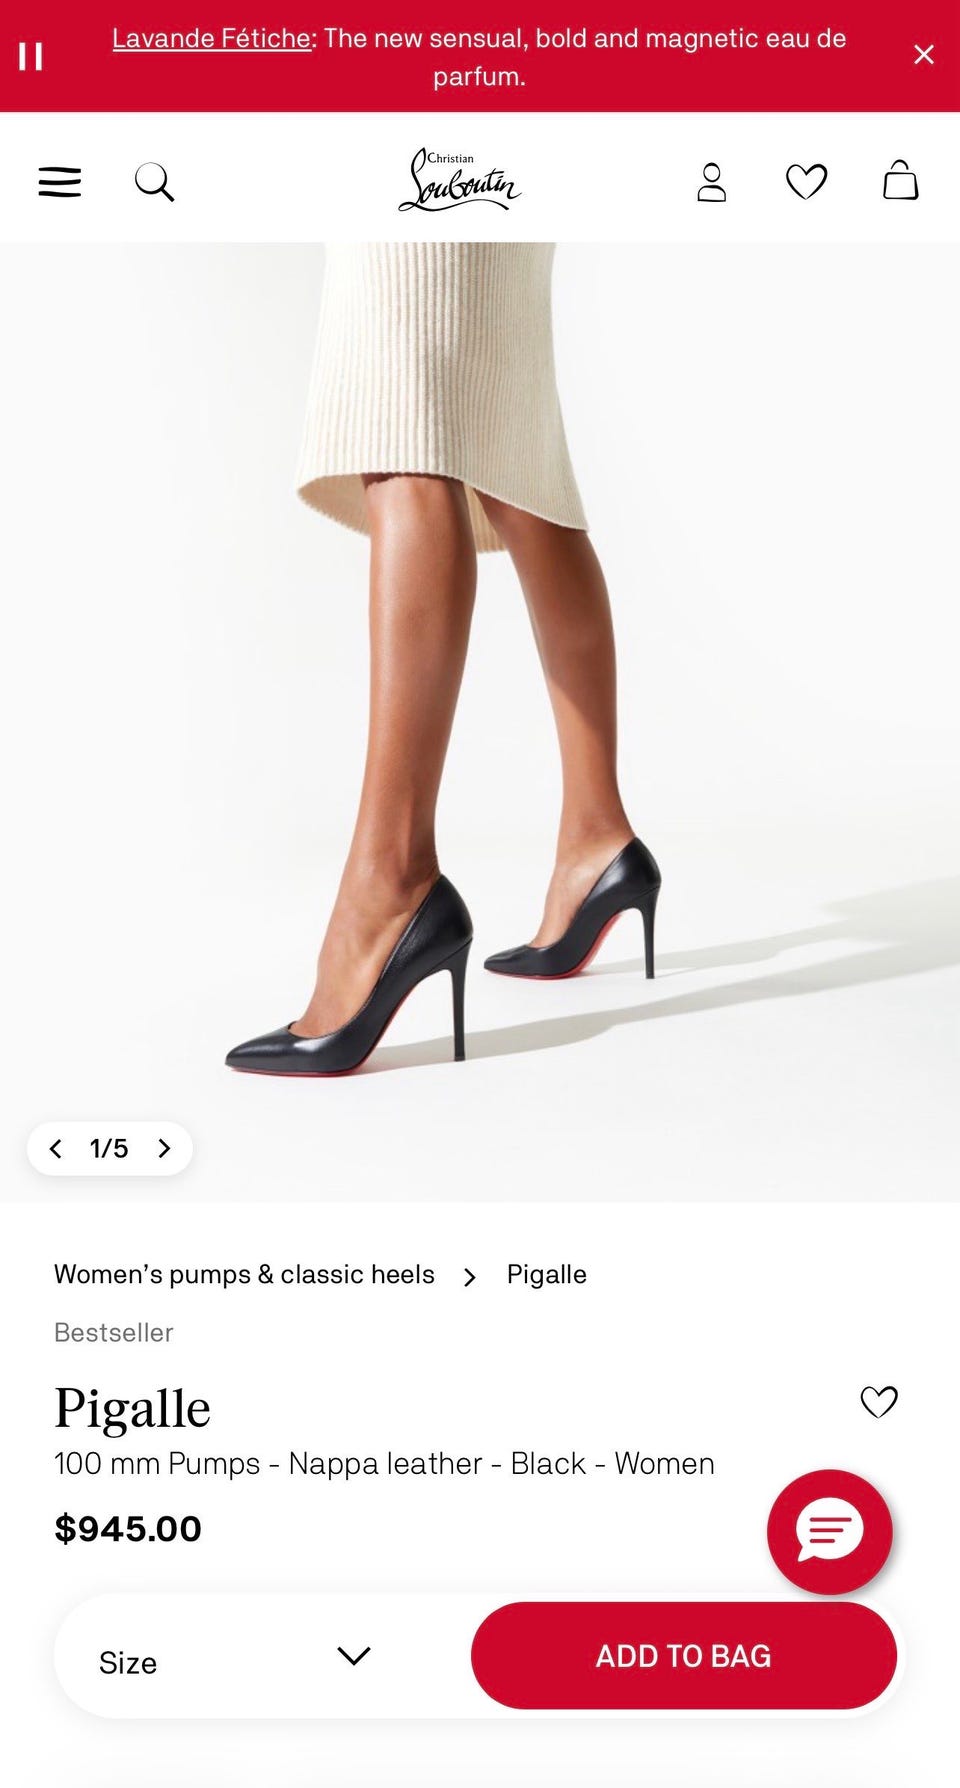
Task: Dismiss the red announcement banner
Action: coord(924,55)
